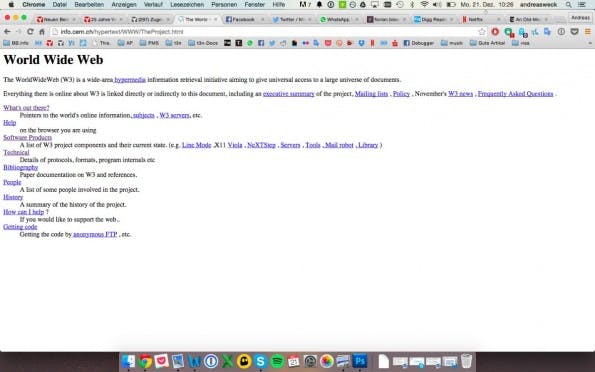
Task: Open the Frequently Asked Questions link
Action: coord(515,94)
